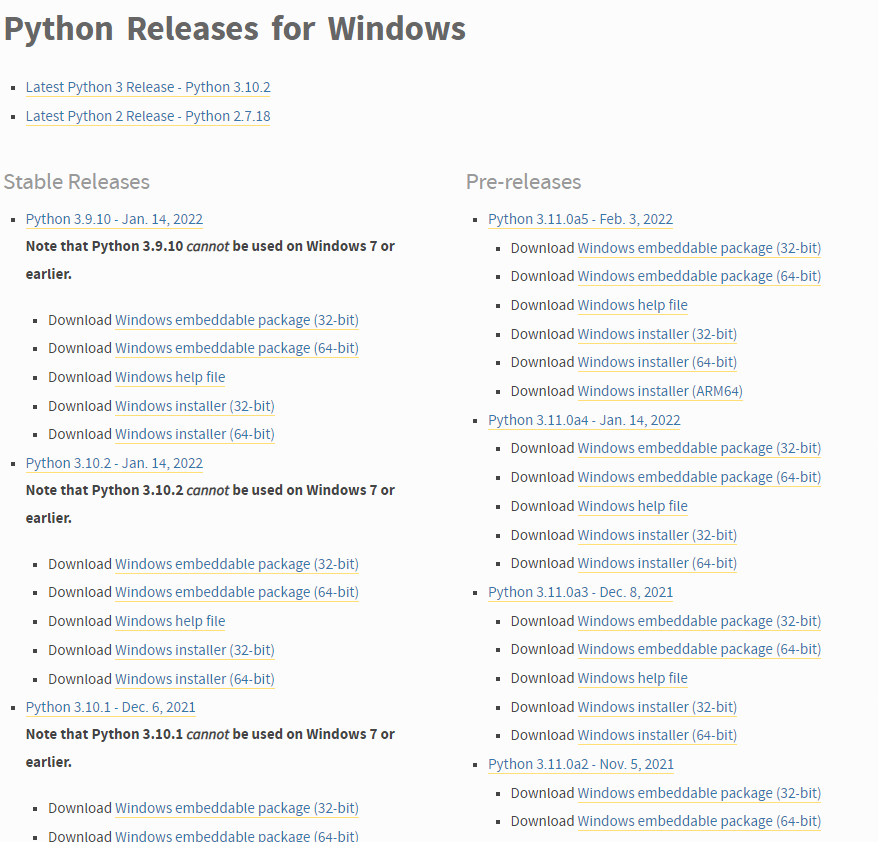This screenshot has width=878, height=842.
Task: Click the Python 3.9.10 Windows 7 compatibility note
Action: click(210, 260)
